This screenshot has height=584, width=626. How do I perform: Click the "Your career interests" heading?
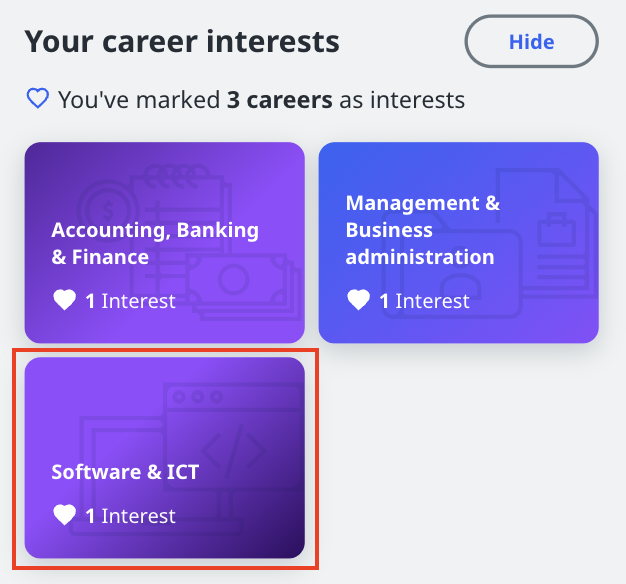(x=182, y=41)
